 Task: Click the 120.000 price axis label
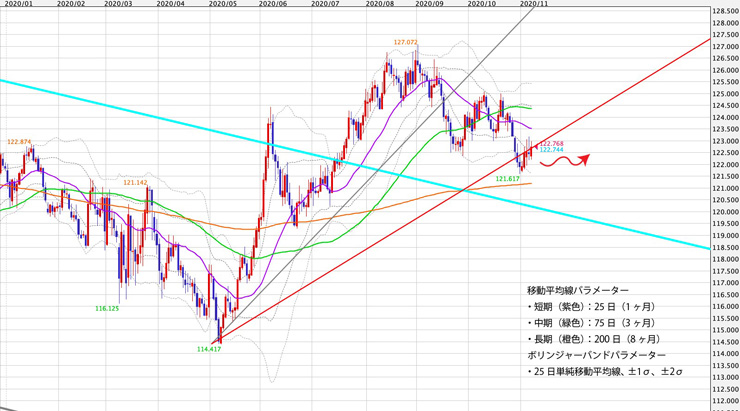pos(726,212)
